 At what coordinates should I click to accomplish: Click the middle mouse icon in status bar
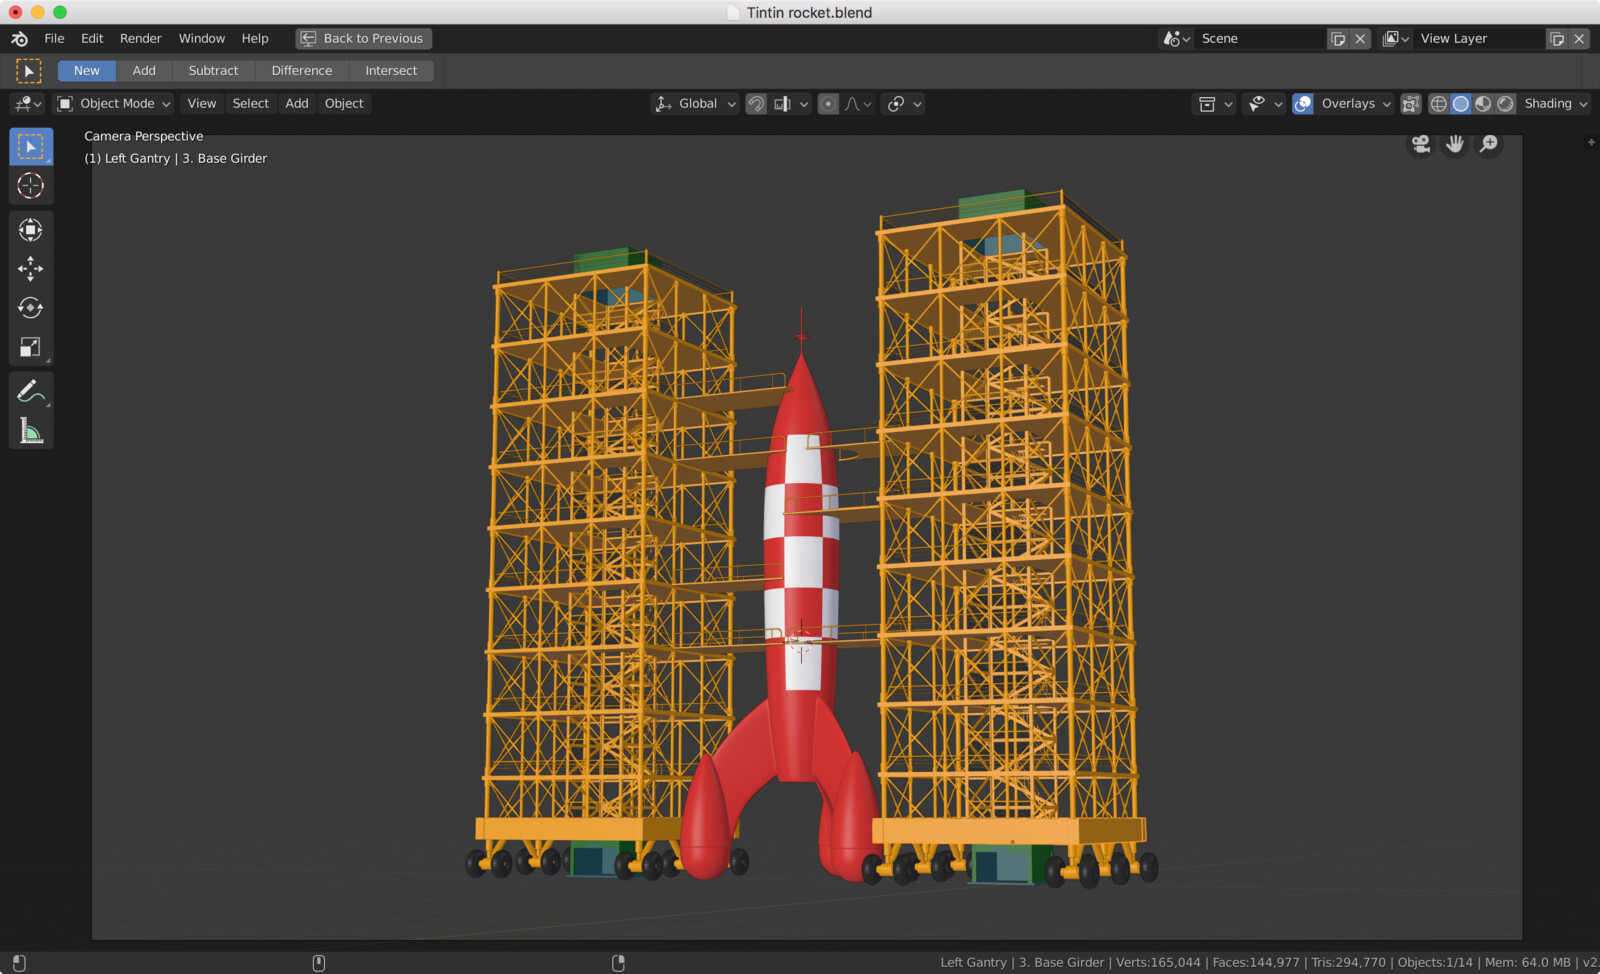click(x=319, y=963)
